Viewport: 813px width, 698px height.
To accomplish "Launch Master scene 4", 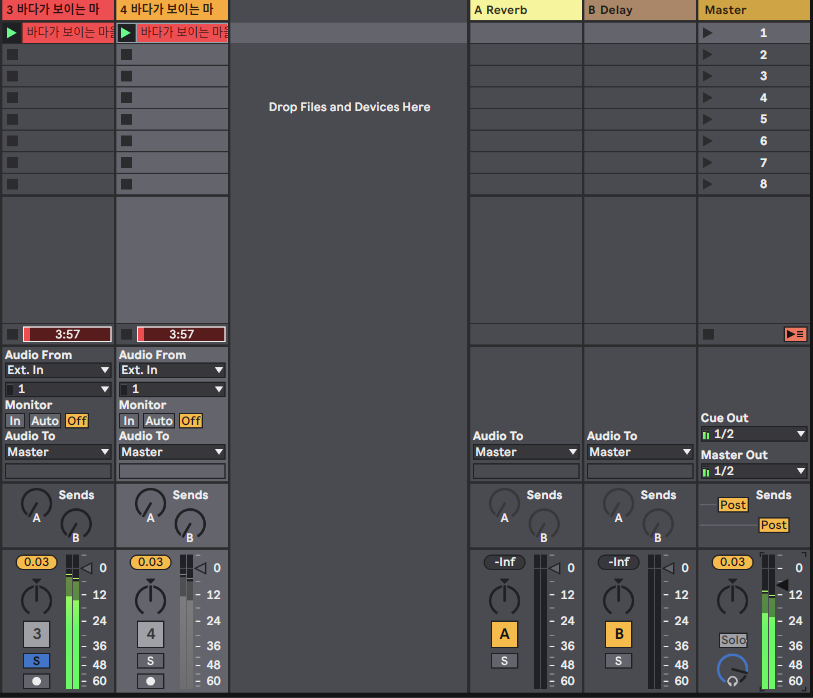I will click(x=707, y=97).
